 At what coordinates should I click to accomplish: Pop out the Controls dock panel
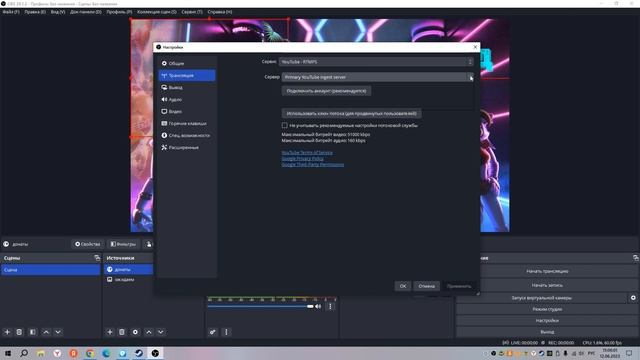pos(636,258)
